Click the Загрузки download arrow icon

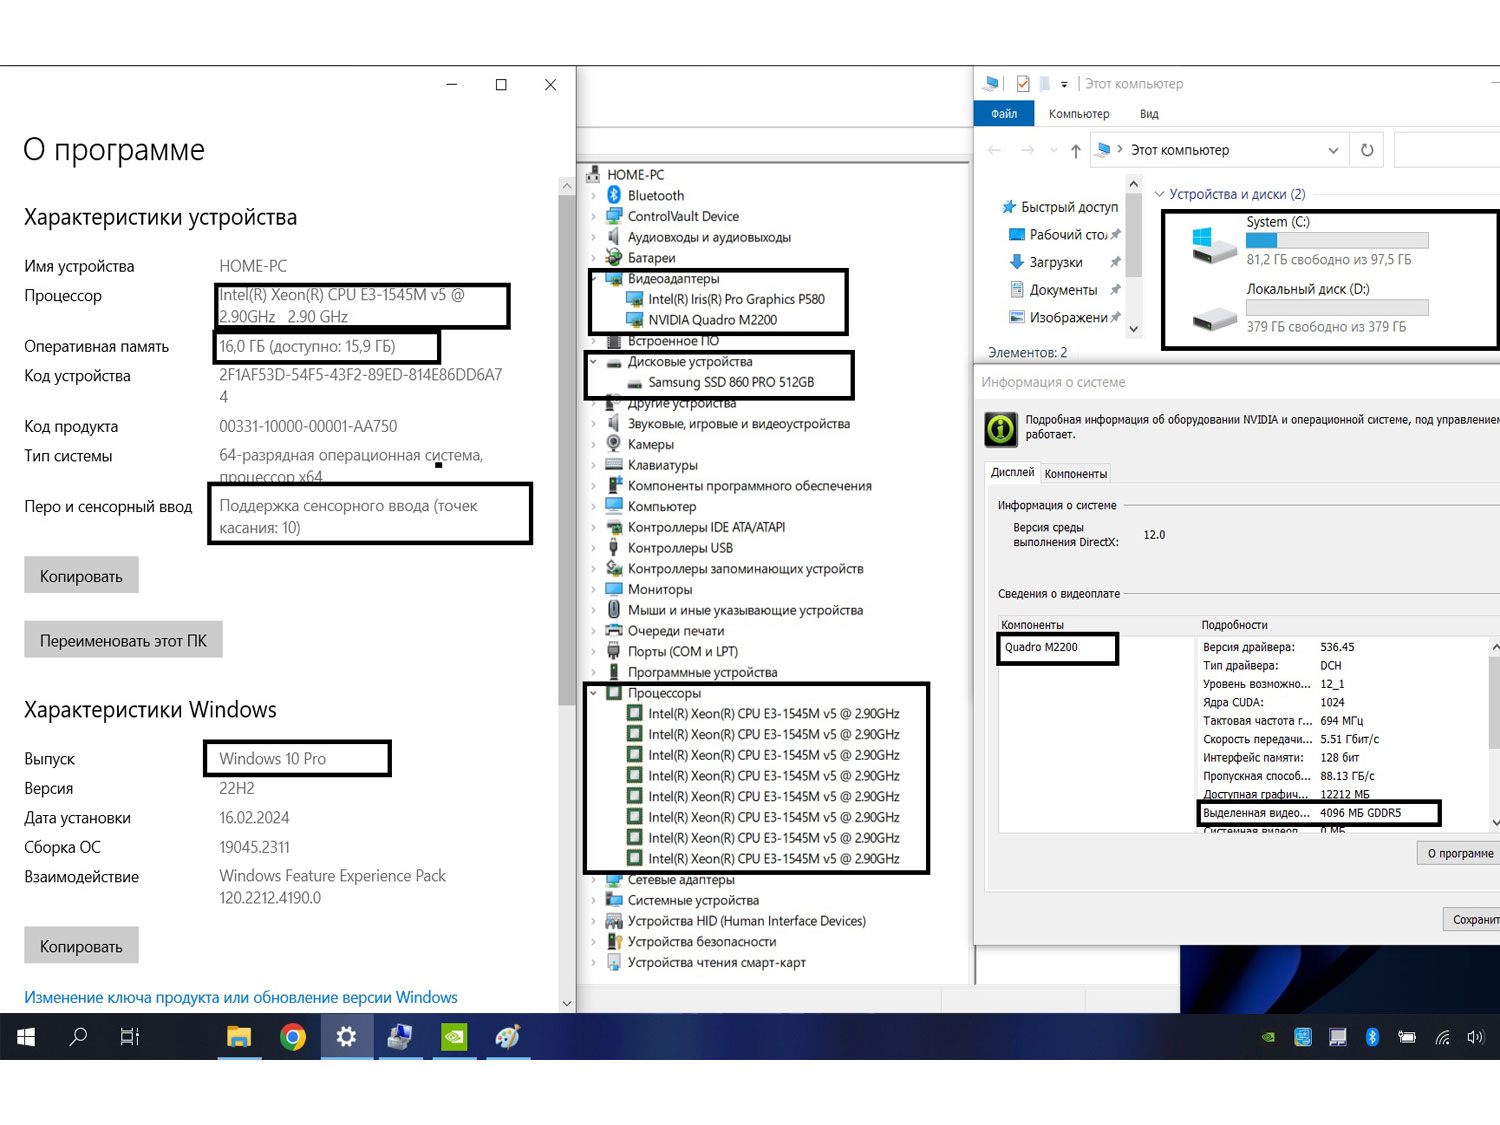1017,262
